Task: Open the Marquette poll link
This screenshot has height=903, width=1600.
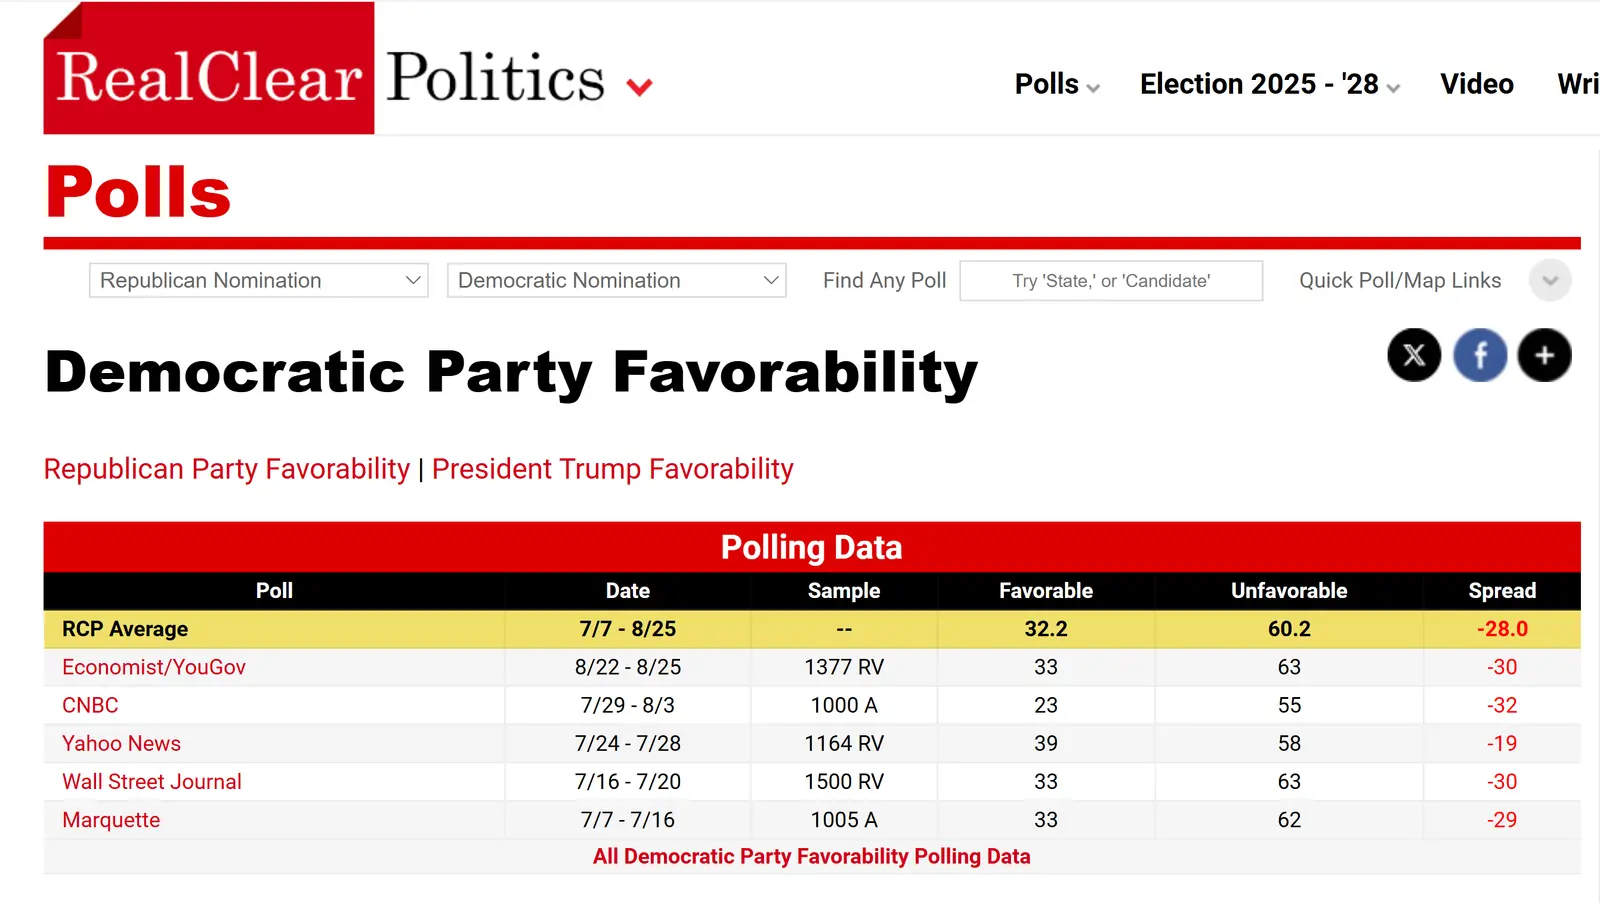Action: click(111, 820)
